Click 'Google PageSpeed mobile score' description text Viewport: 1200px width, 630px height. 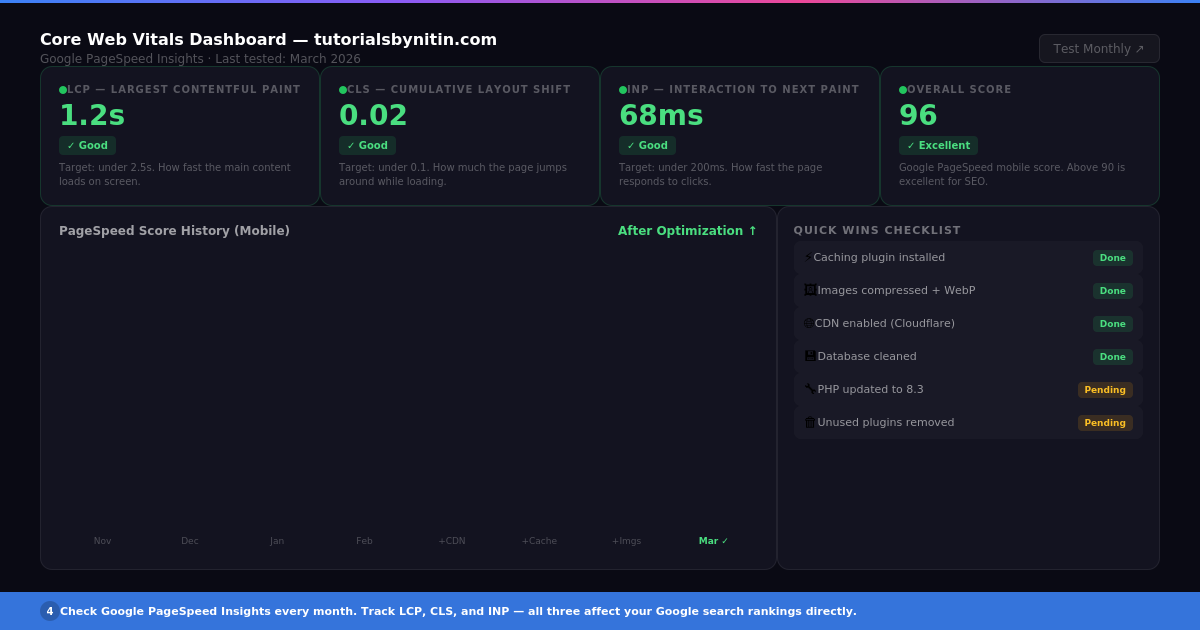[1012, 175]
